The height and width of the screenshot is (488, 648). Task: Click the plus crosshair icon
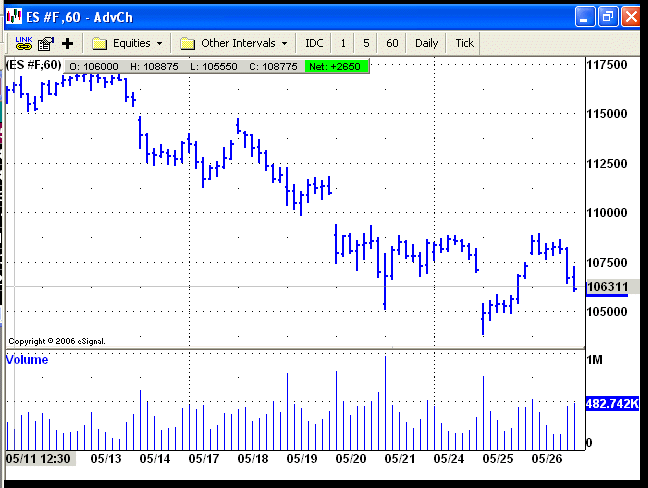click(x=67, y=43)
